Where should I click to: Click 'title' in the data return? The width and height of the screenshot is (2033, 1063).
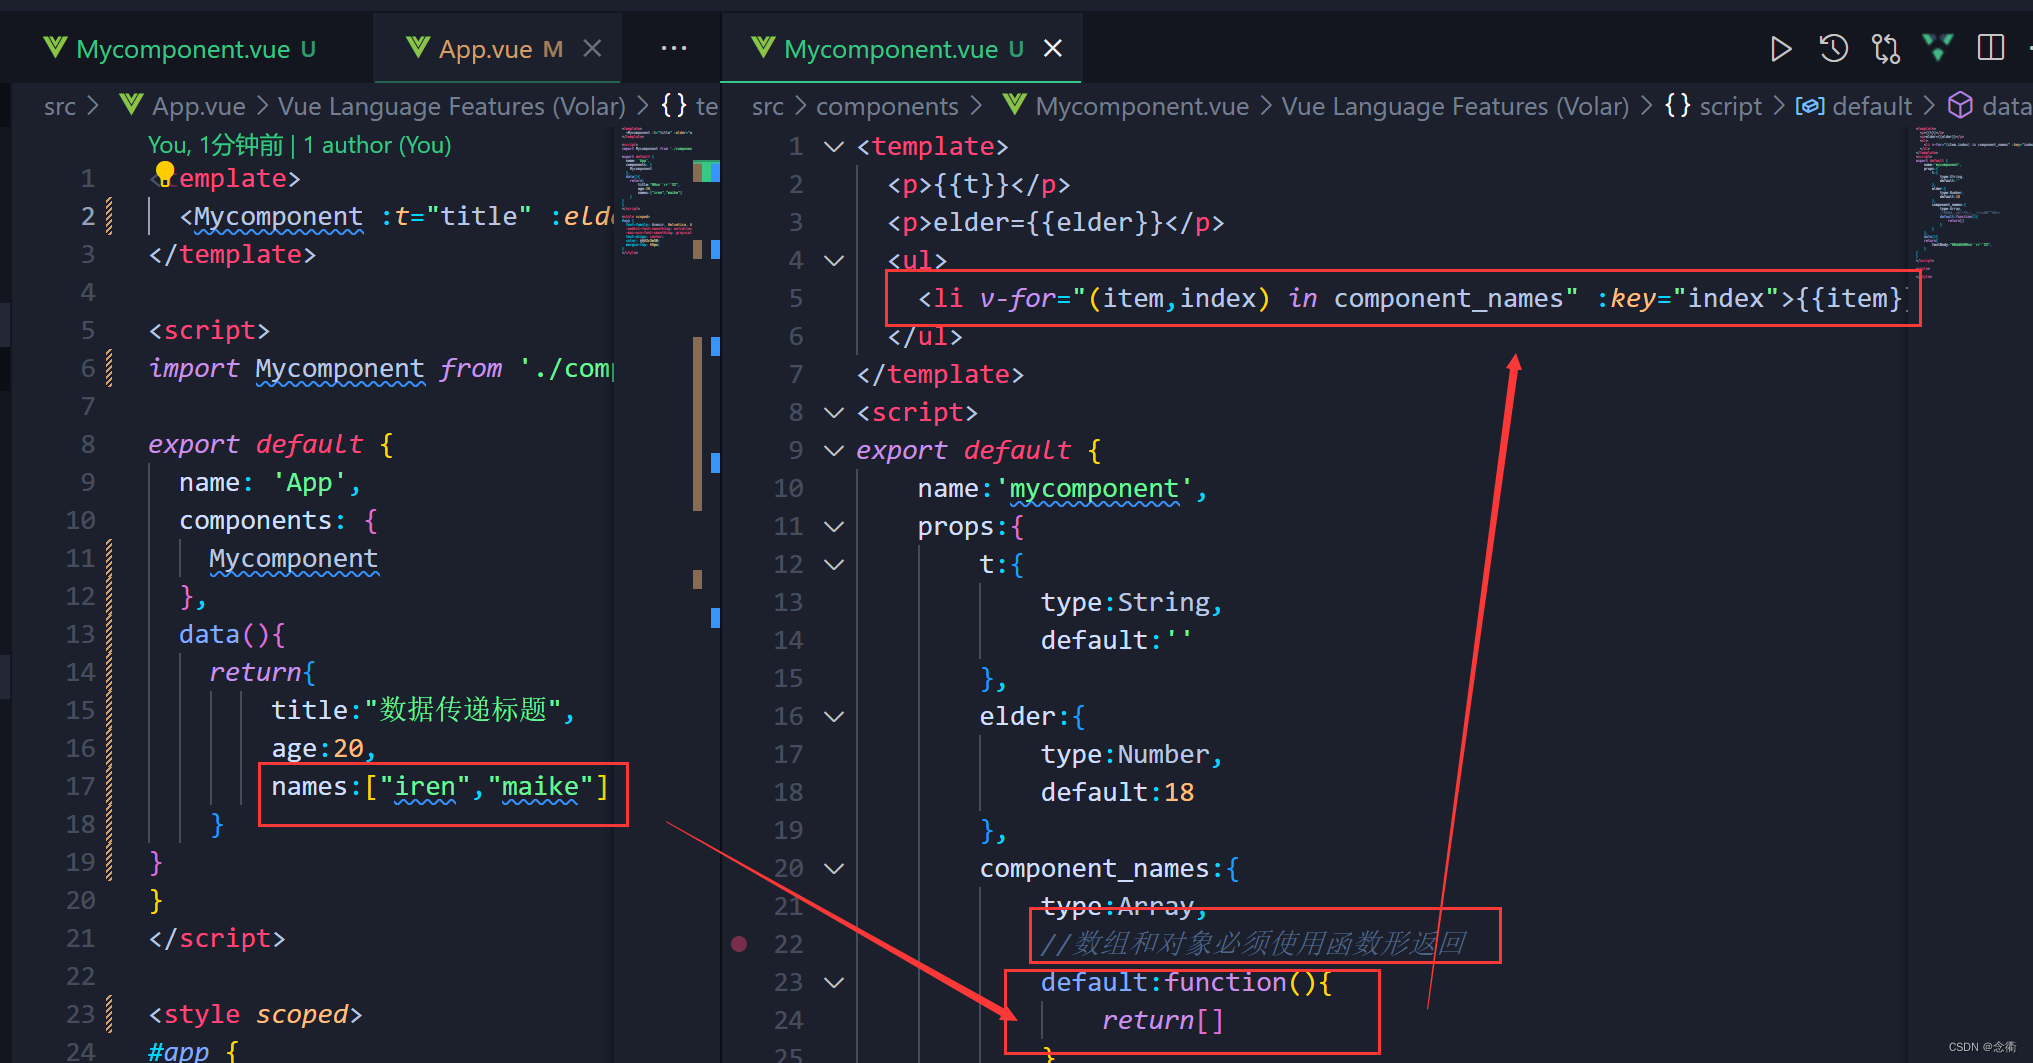(309, 710)
